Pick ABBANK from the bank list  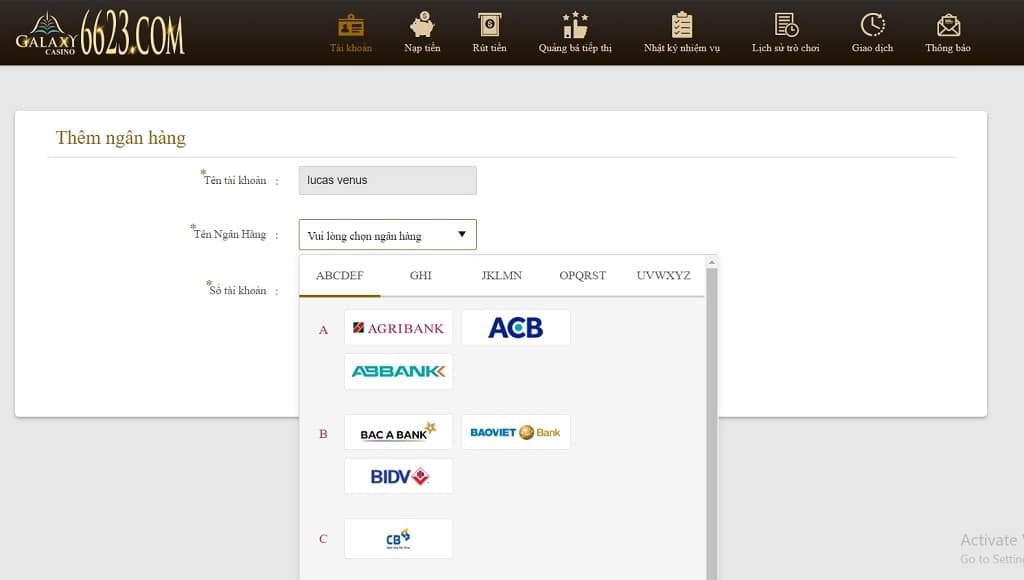pyautogui.click(x=398, y=372)
